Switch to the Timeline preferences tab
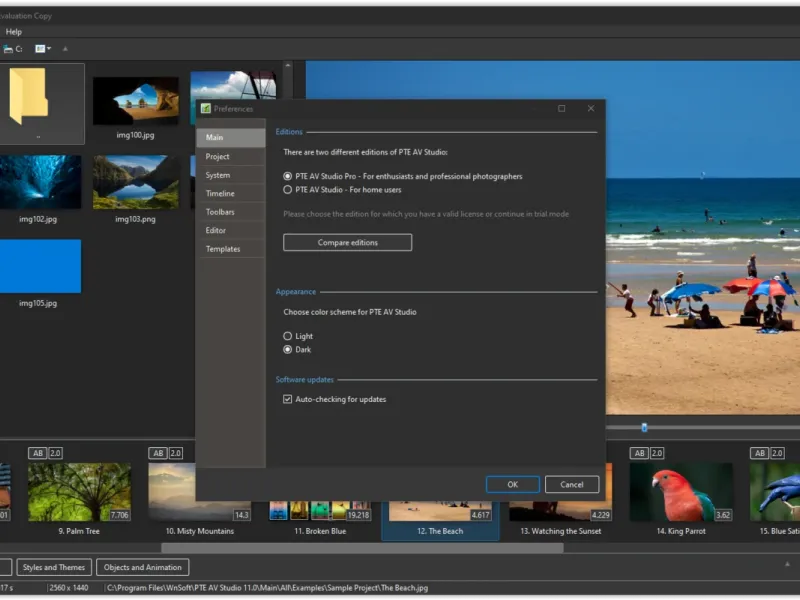 [x=231, y=193]
